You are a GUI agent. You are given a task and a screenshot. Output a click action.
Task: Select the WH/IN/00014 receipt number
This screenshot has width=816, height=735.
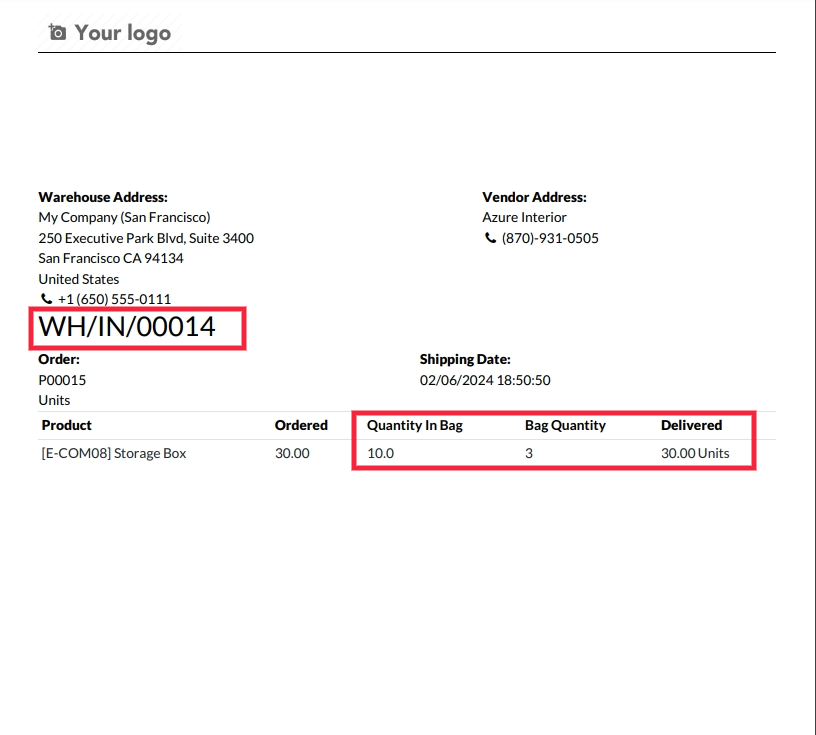point(127,327)
